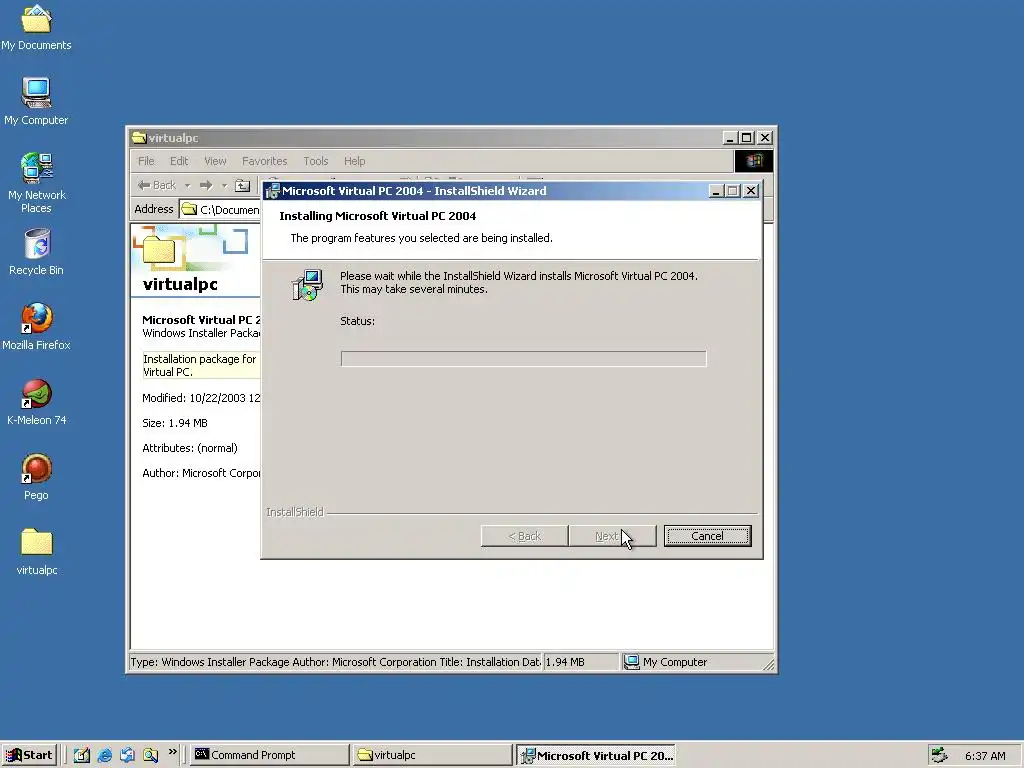Open the View menu in virtualpc window
The image size is (1024, 768).
pos(215,161)
